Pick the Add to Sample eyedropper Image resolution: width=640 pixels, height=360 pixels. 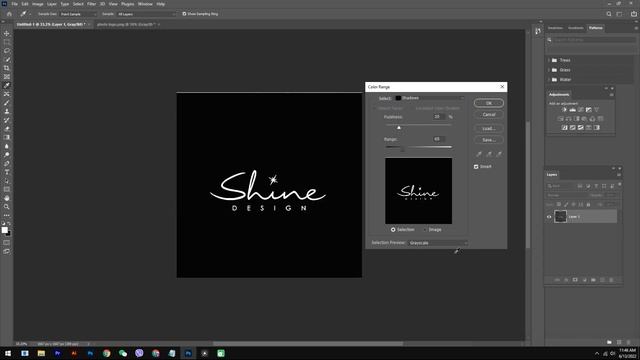489,154
